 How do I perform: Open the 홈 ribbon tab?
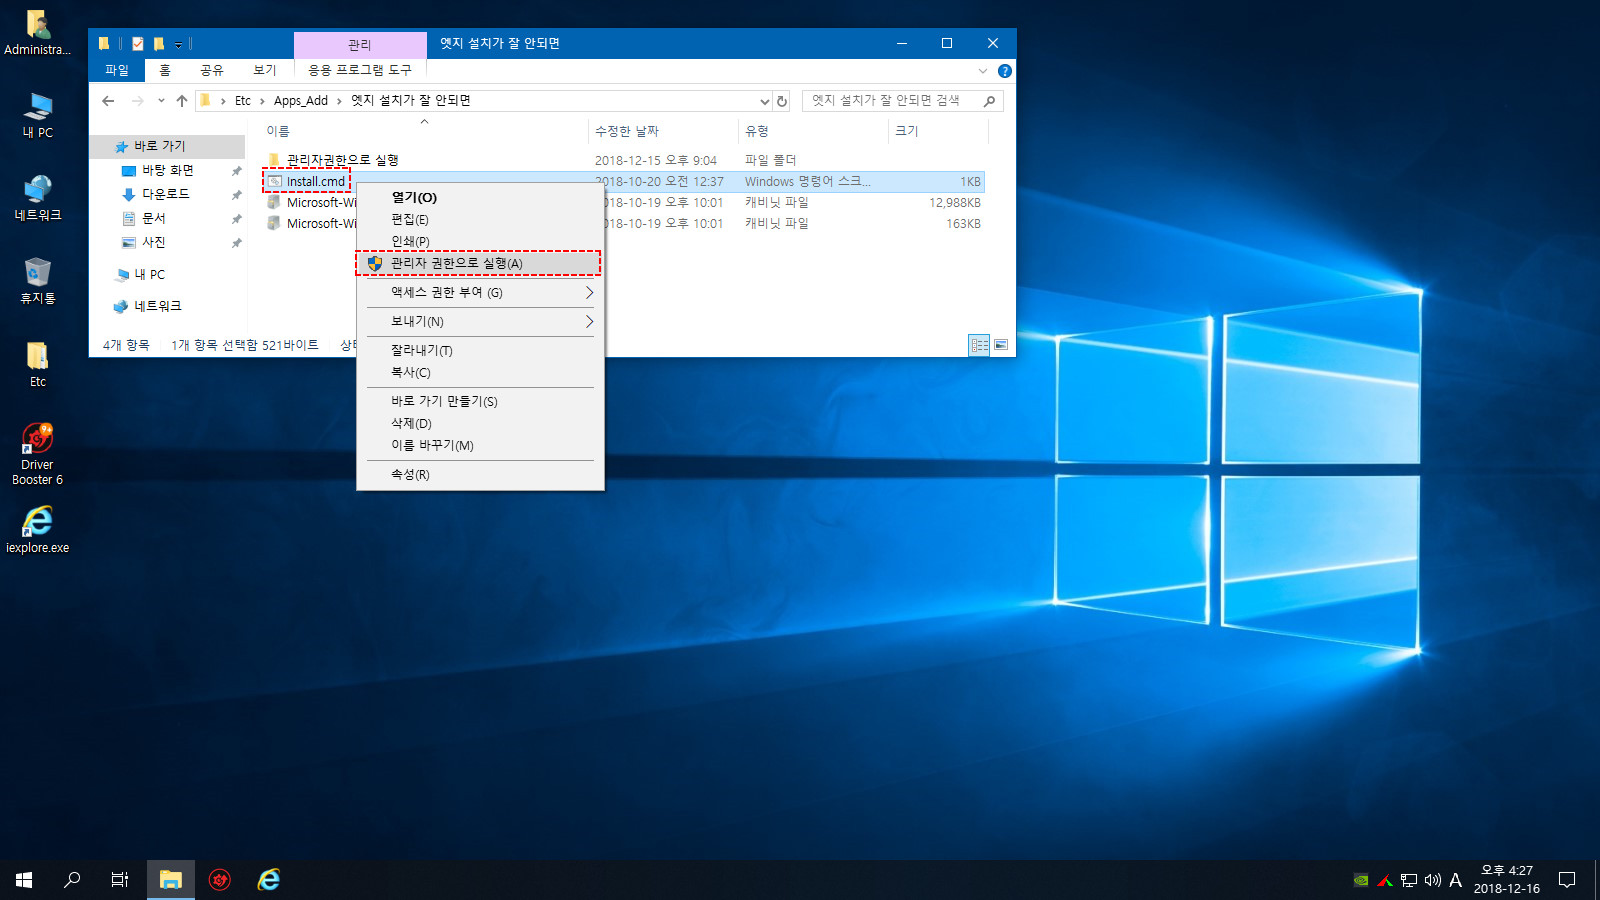[165, 71]
